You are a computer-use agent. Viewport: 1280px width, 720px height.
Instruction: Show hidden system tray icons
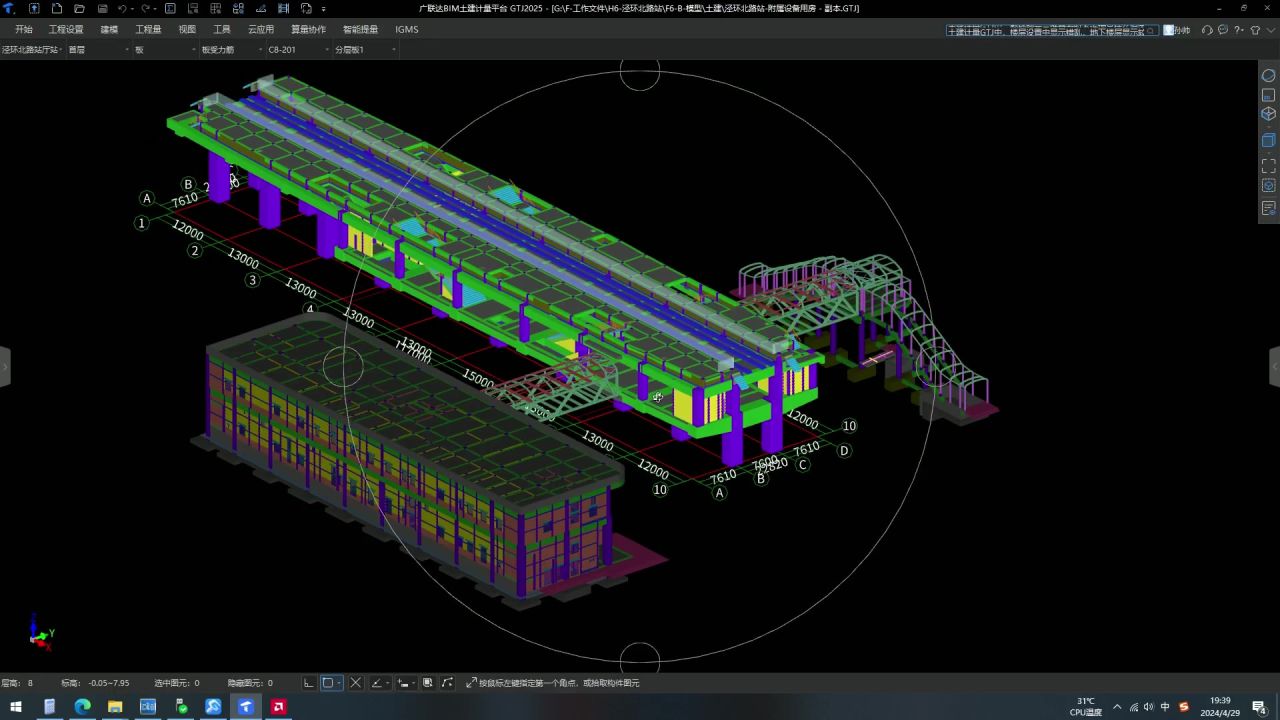(1117, 707)
